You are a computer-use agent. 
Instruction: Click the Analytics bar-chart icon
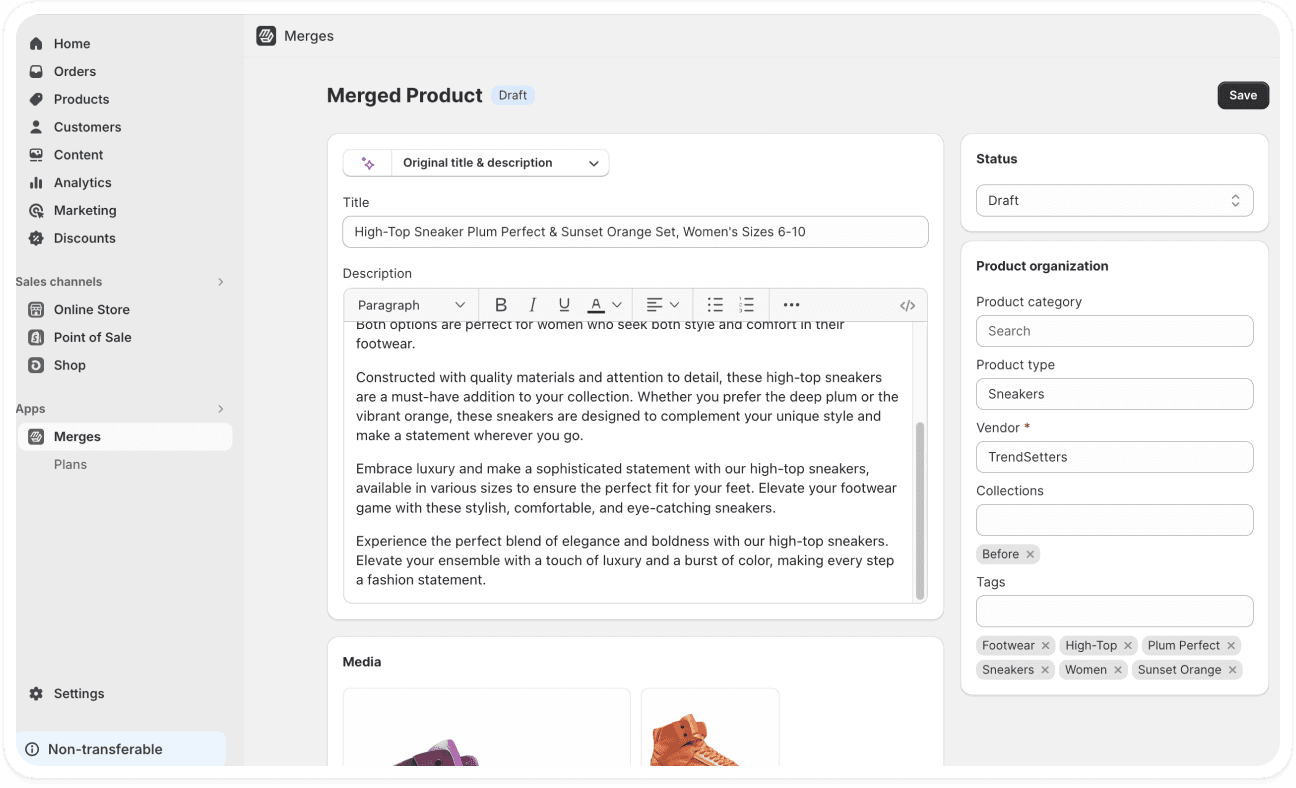click(x=37, y=182)
